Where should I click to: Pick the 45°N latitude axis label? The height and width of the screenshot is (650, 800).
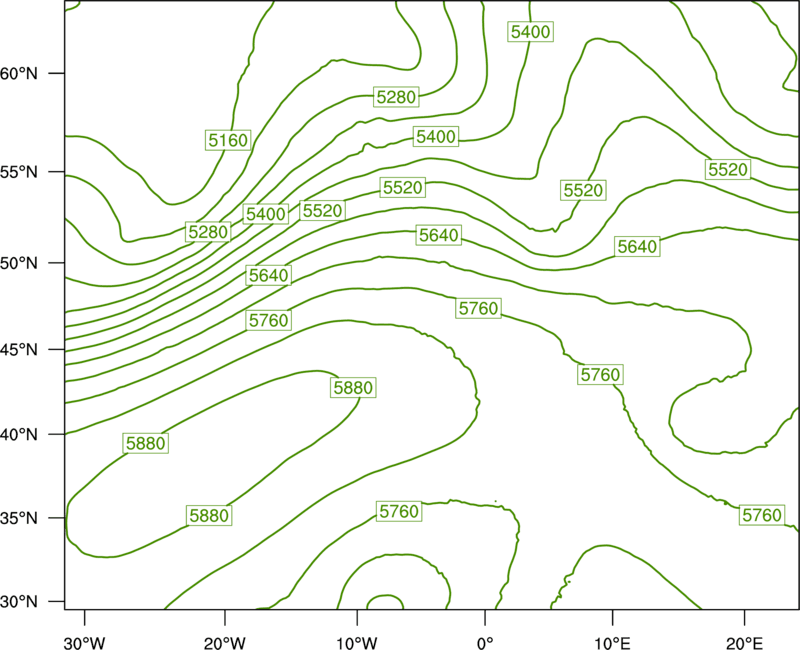pos(19,350)
